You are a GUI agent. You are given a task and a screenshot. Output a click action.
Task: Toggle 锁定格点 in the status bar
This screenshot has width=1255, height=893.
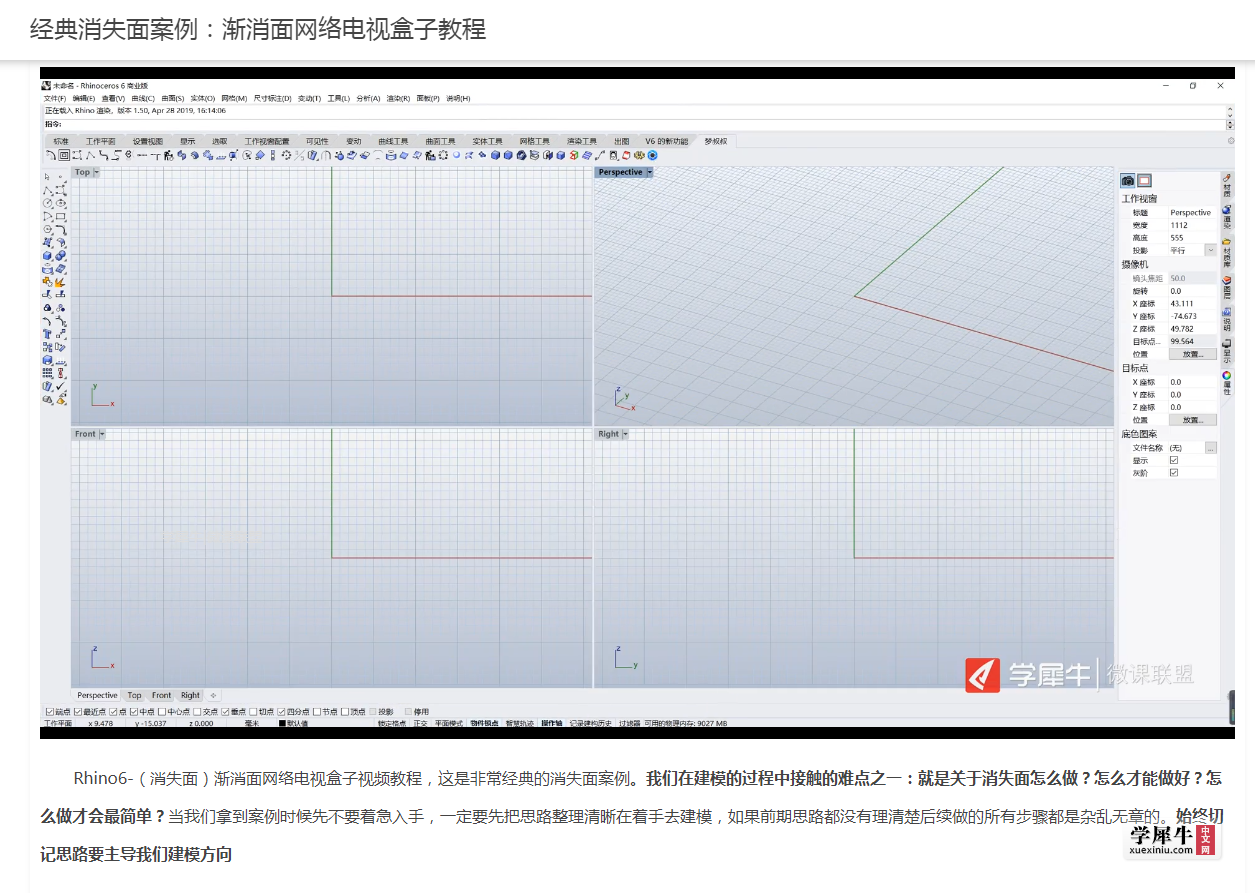(392, 723)
